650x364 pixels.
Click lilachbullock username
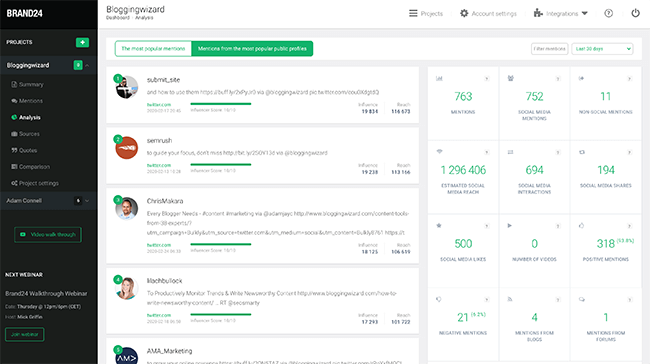click(x=165, y=281)
